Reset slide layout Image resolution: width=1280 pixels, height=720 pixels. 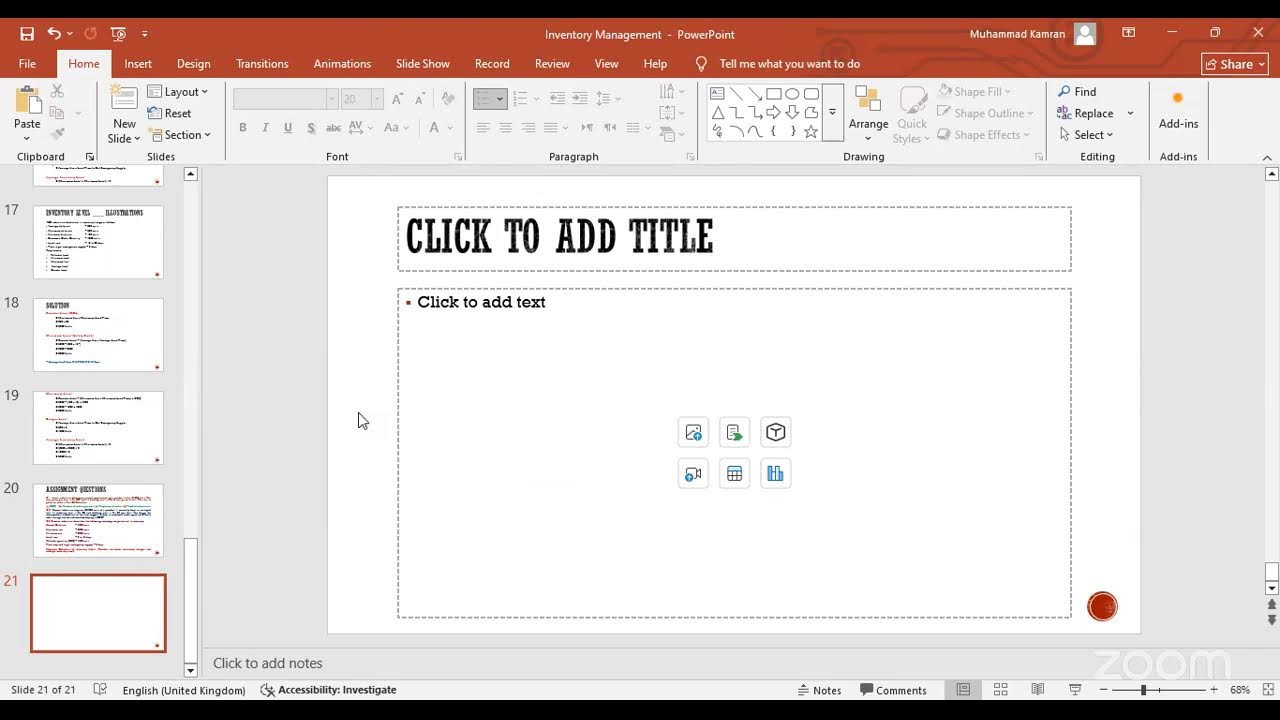click(x=169, y=113)
